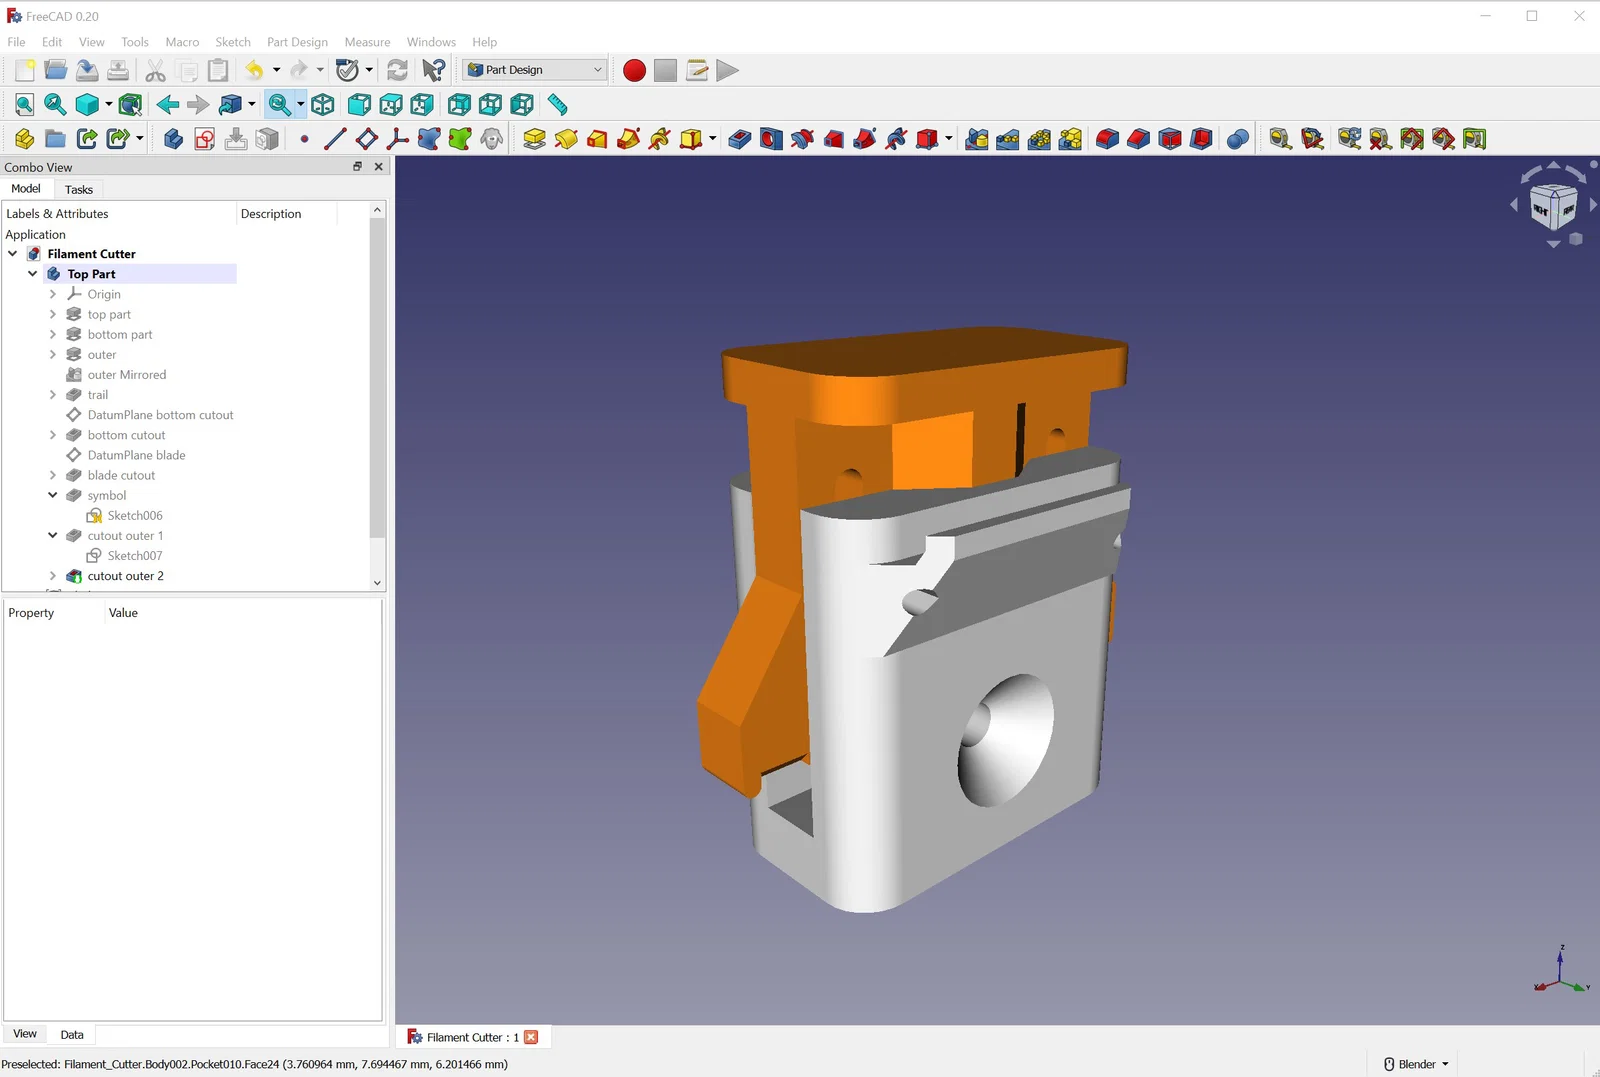The height and width of the screenshot is (1077, 1600).
Task: Toggle floating of Combo View panel
Action: 357,167
